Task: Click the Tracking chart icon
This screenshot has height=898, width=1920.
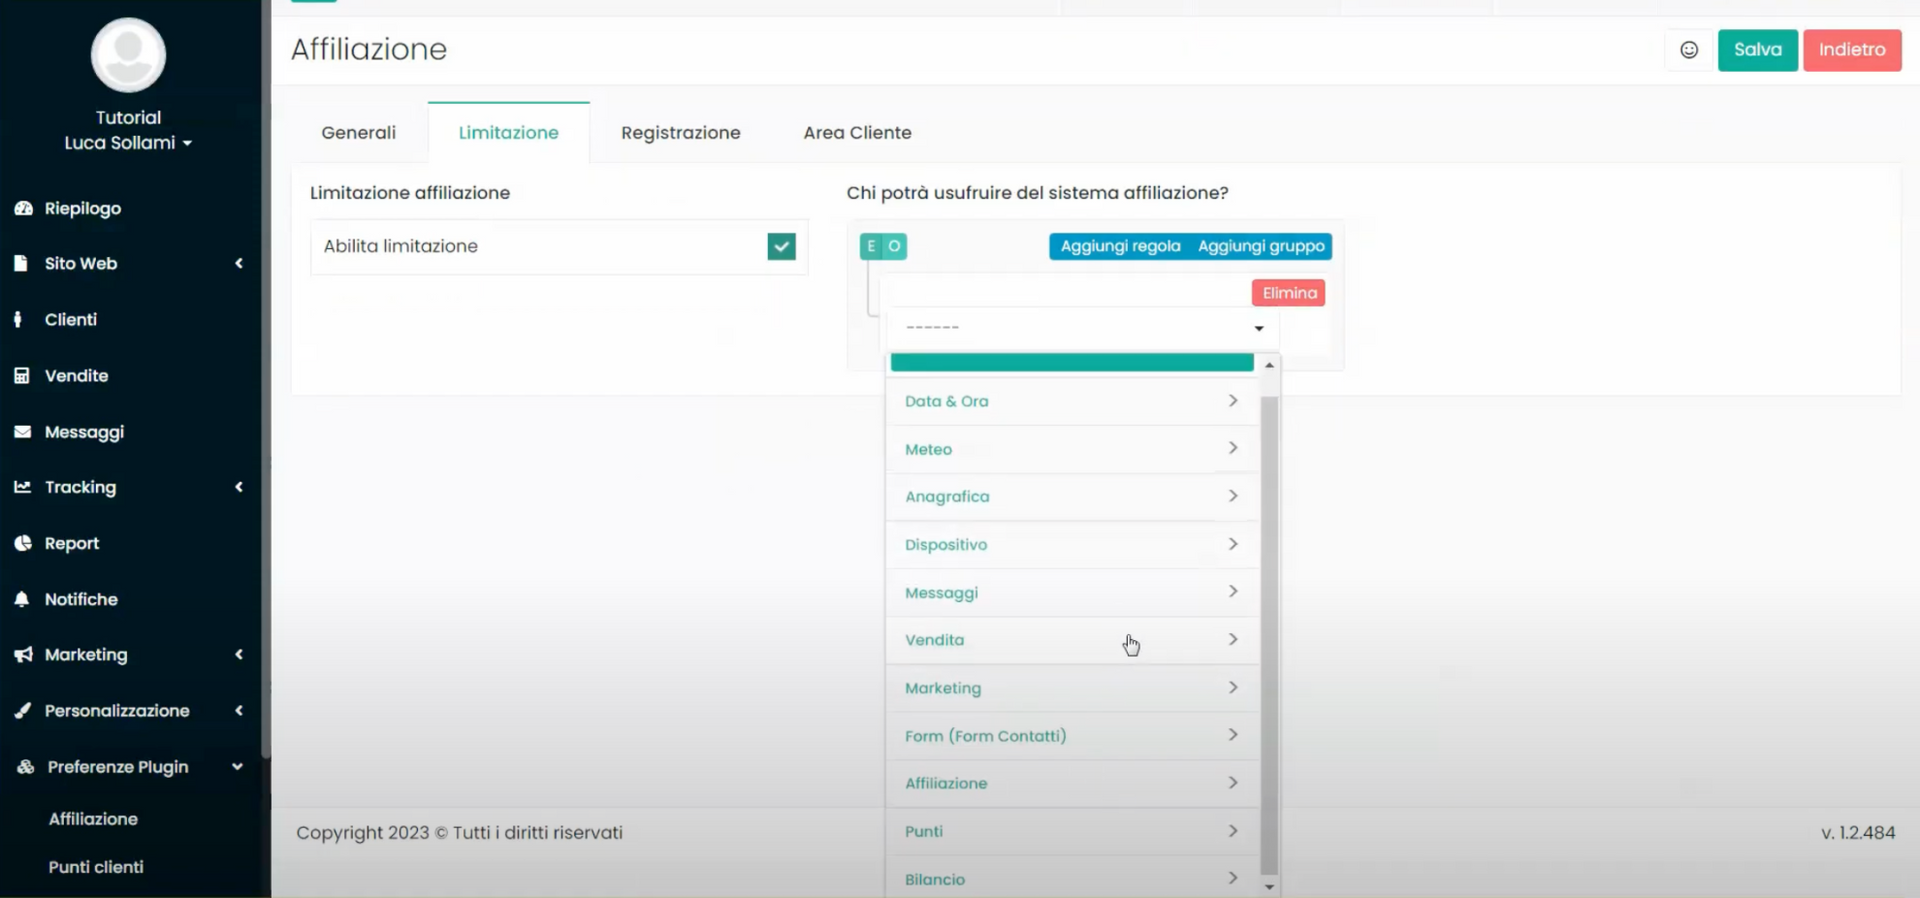Action: (x=22, y=487)
